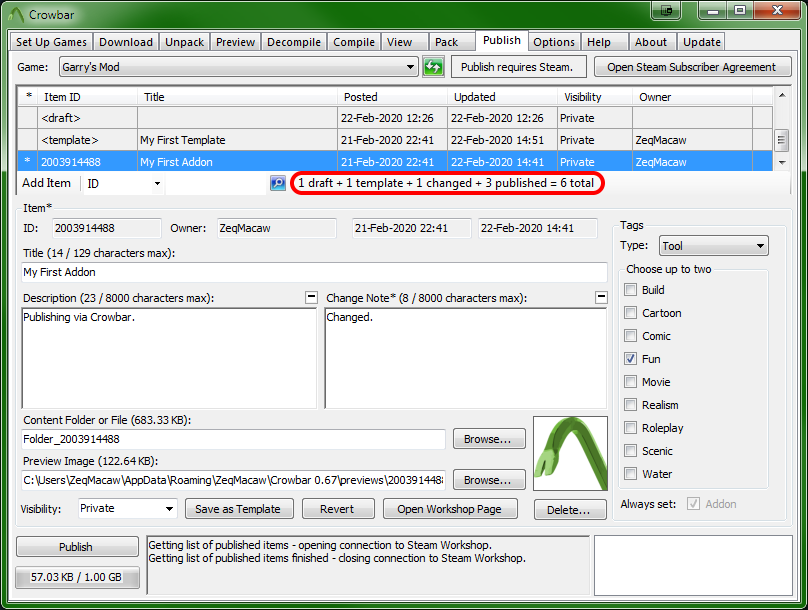The height and width of the screenshot is (610, 808).
Task: Click the Open Workshop Page button
Action: click(450, 509)
